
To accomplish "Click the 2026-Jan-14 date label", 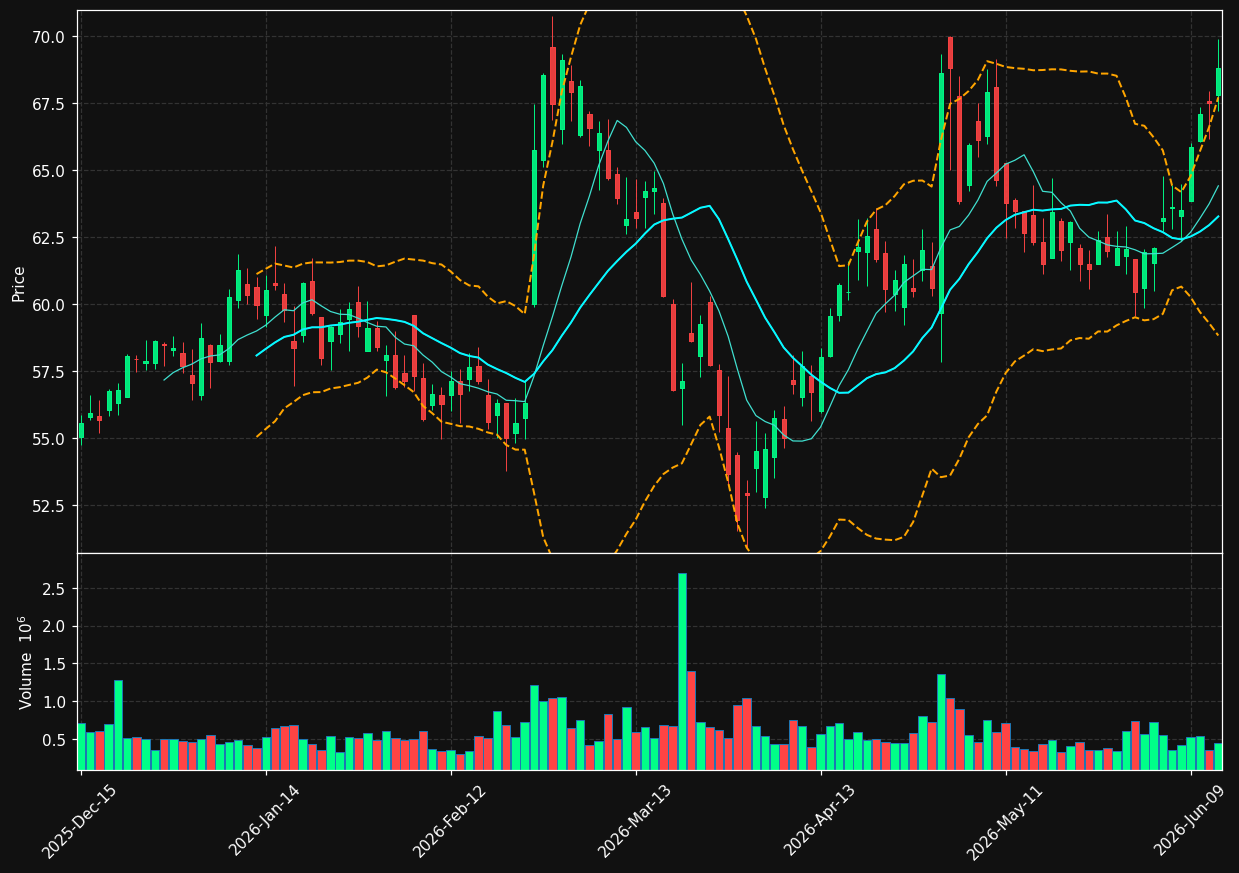I will pos(264,821).
